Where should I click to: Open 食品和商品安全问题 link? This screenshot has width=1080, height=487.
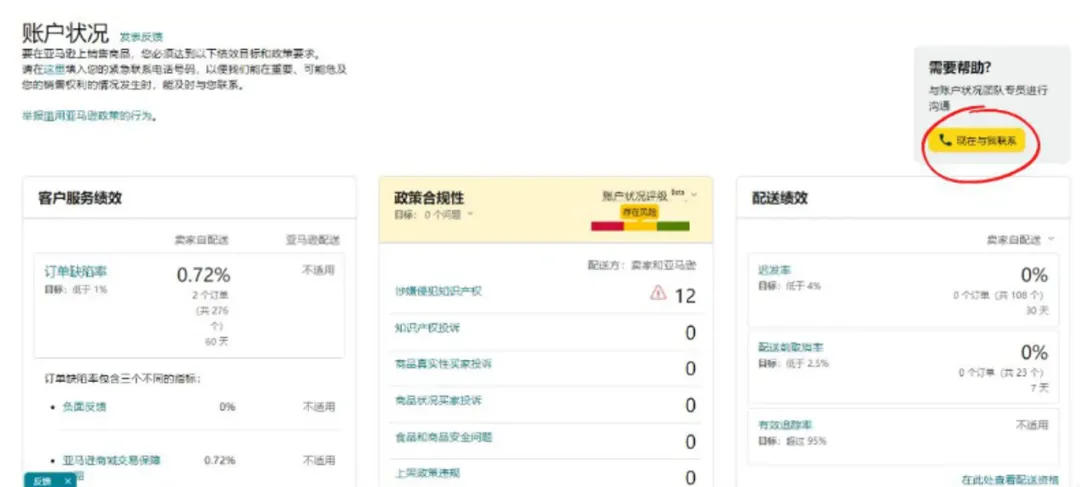444,437
